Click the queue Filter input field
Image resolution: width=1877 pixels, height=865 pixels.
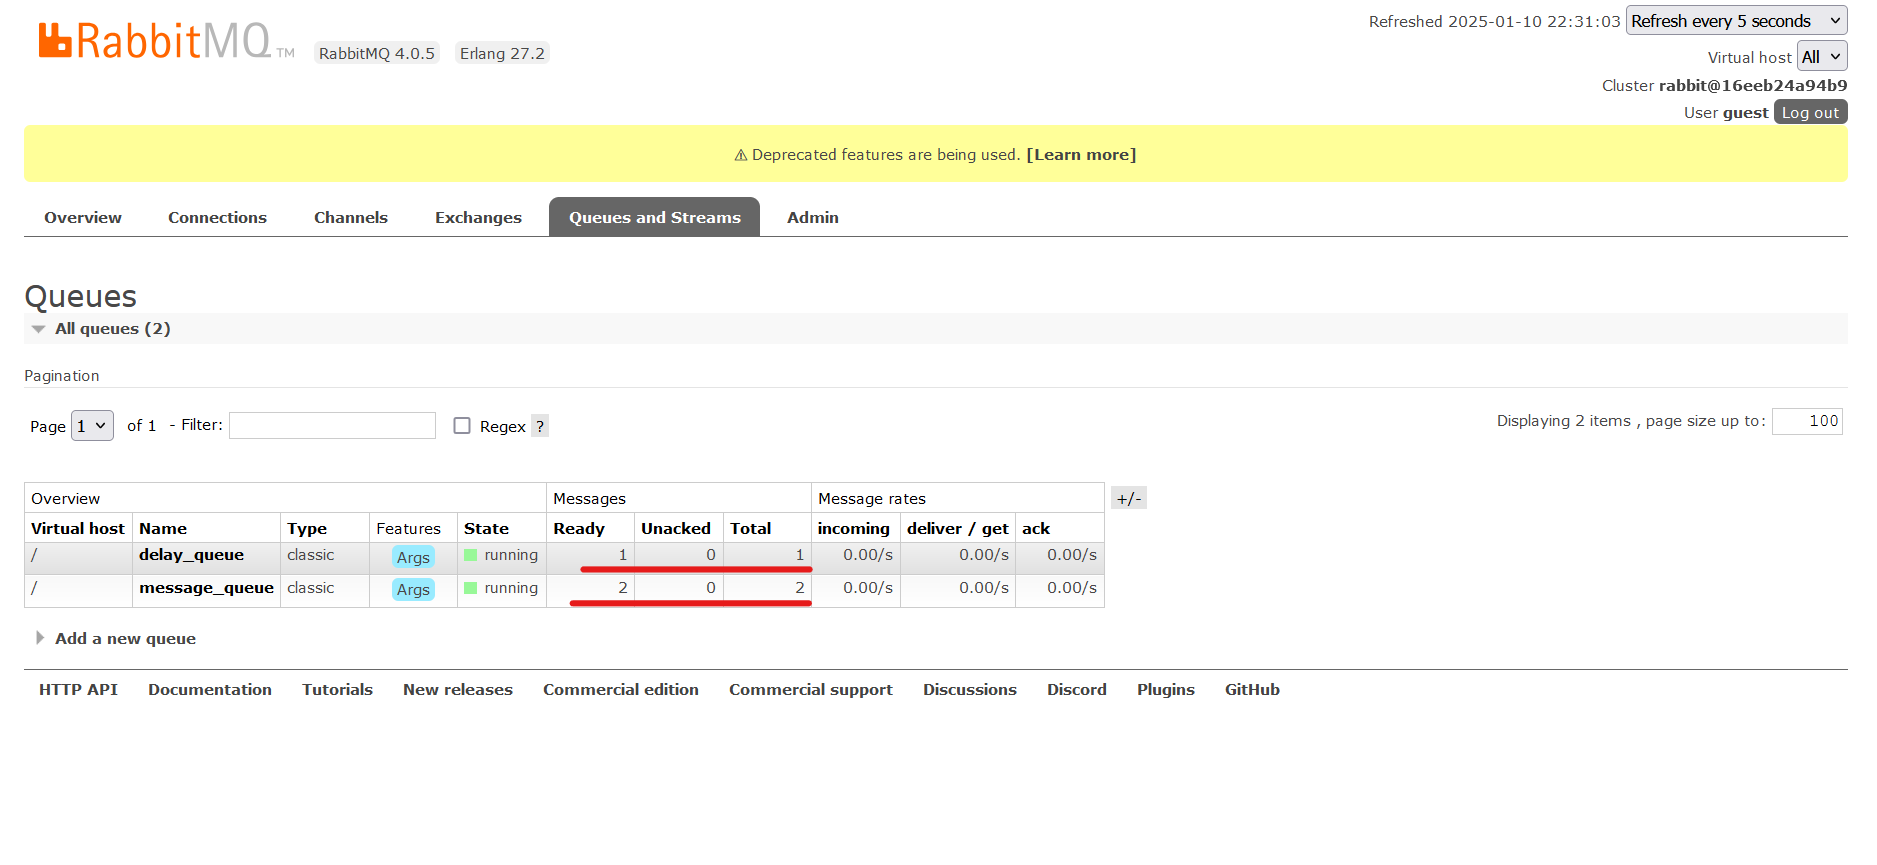pos(332,425)
